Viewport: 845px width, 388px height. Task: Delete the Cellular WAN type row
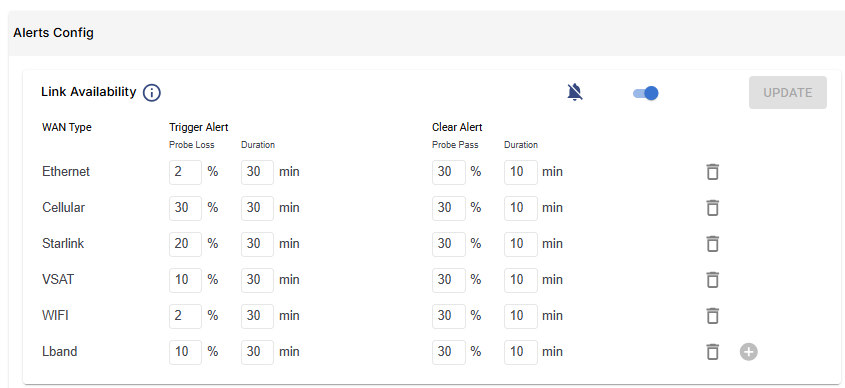[712, 207]
